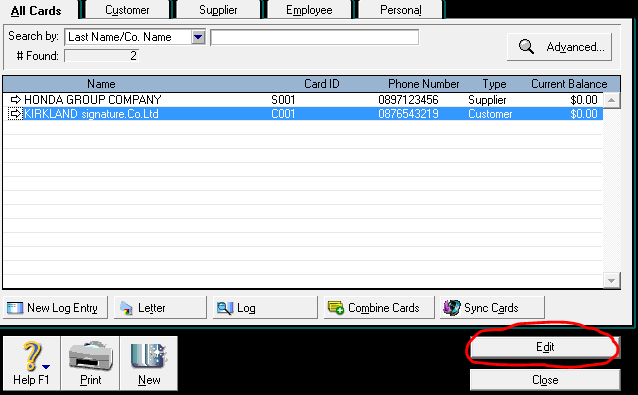This screenshot has width=638, height=395.
Task: Click Card ID S001
Action: (x=283, y=100)
